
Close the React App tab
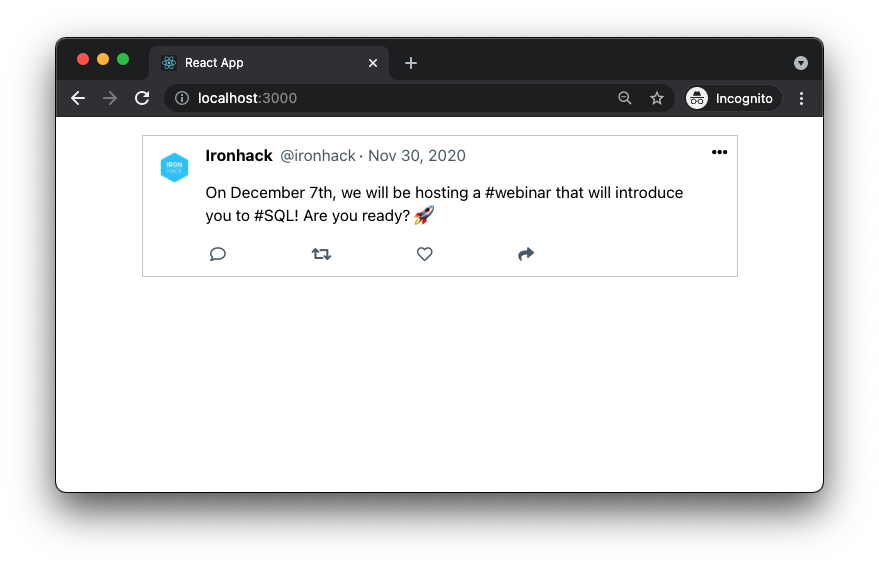click(373, 63)
